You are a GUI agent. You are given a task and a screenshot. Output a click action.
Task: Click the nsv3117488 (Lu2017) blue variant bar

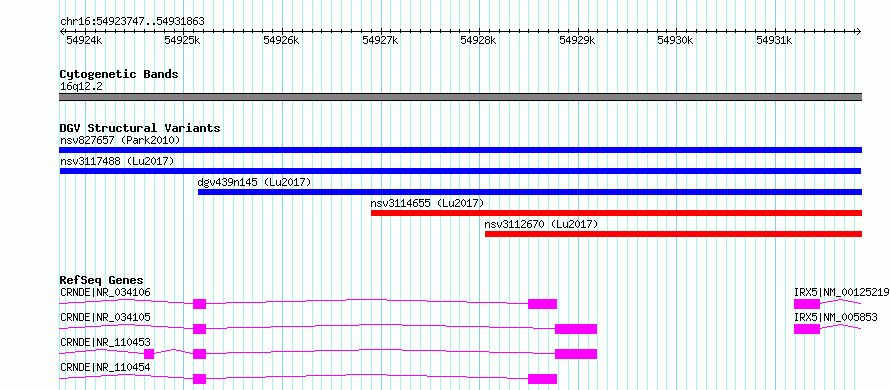click(x=460, y=171)
